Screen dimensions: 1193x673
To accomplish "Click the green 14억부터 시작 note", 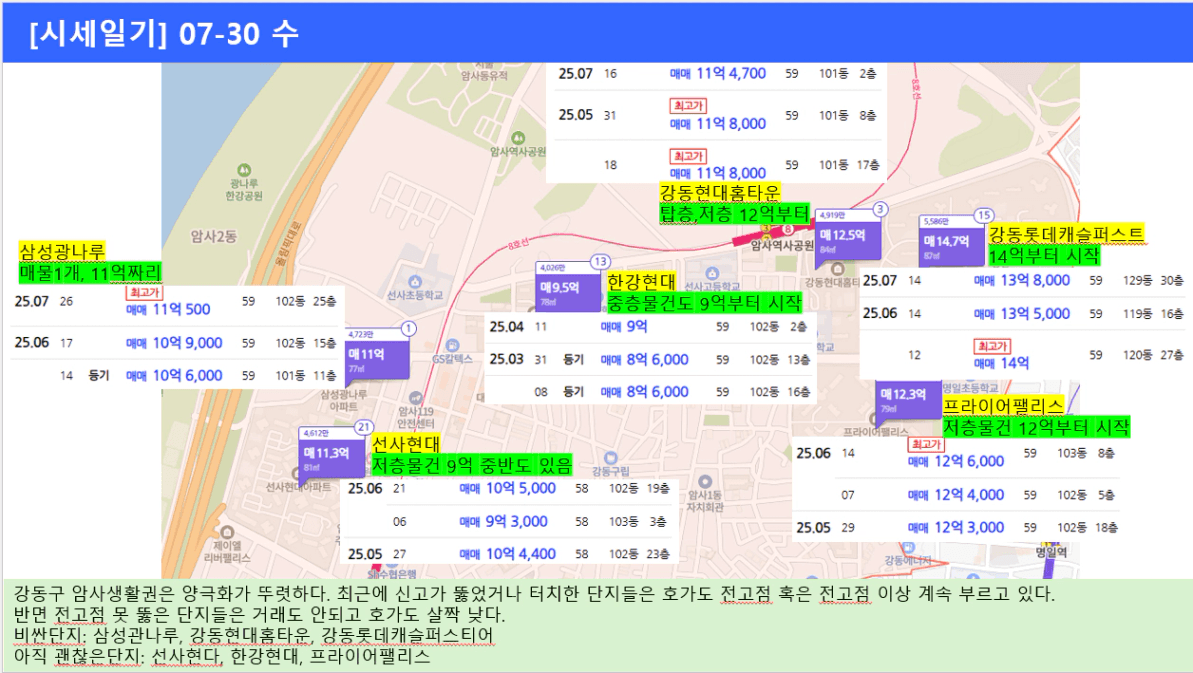I will click(1044, 255).
